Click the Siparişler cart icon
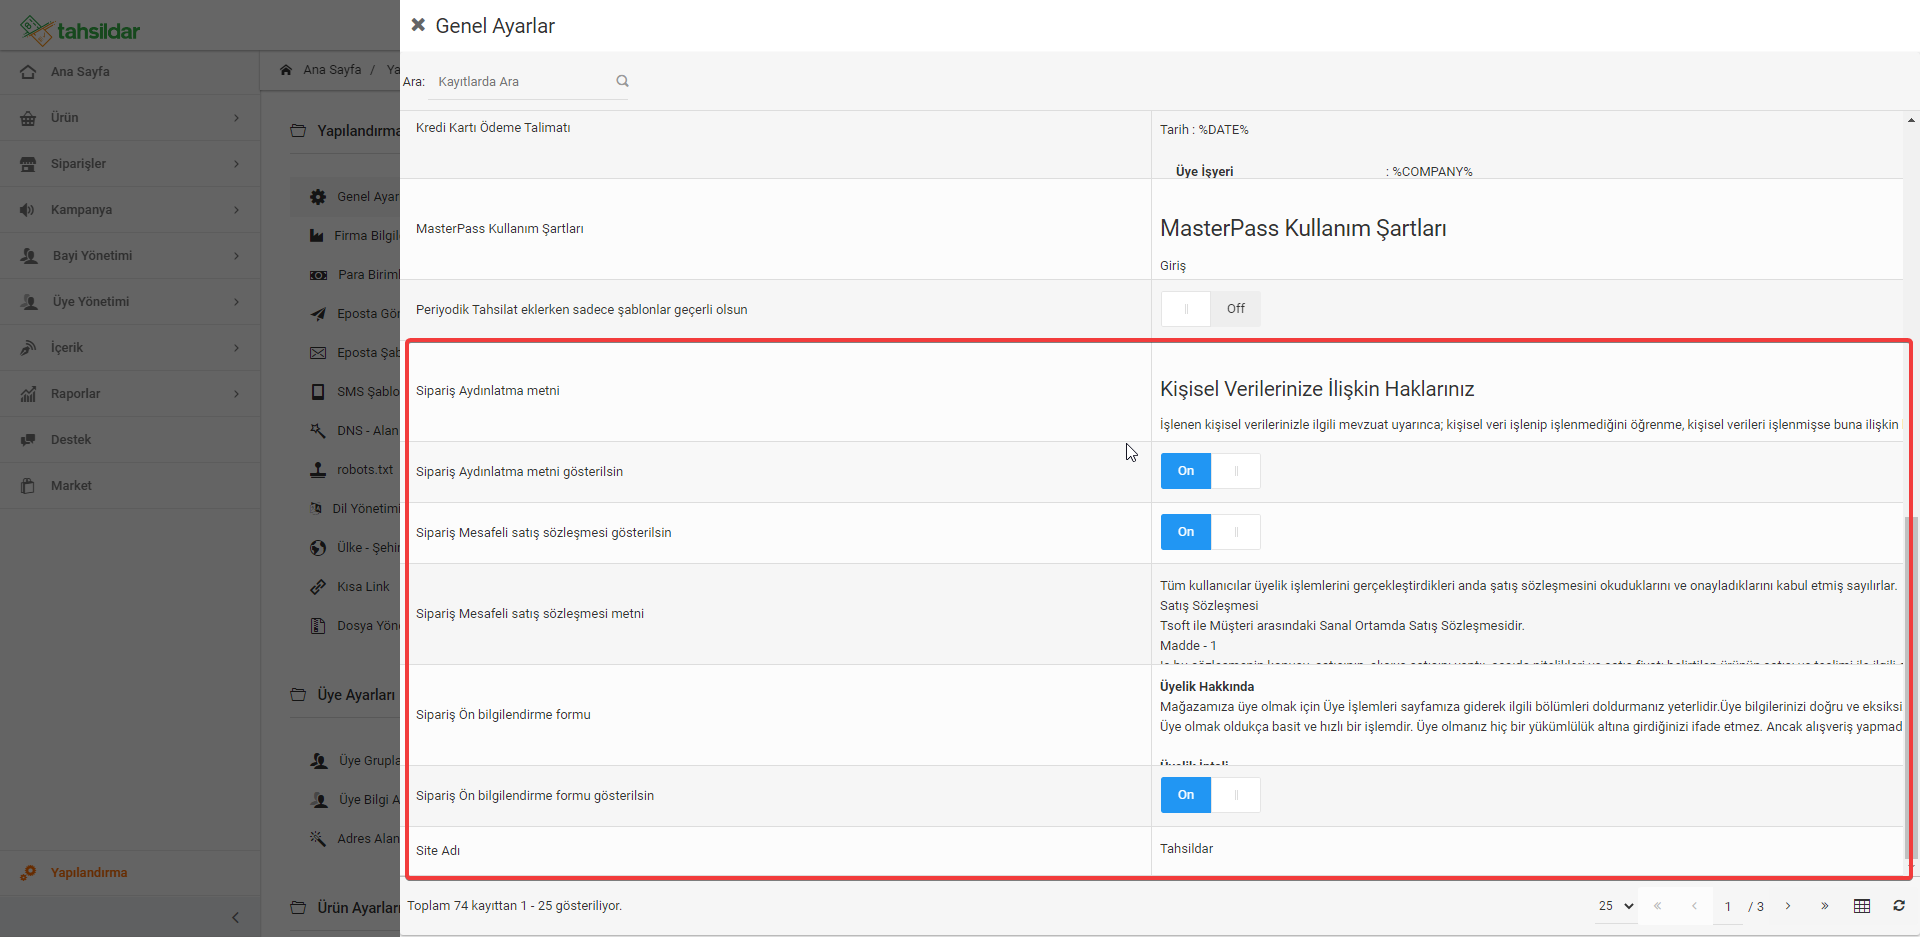Image resolution: width=1920 pixels, height=937 pixels. tap(28, 164)
